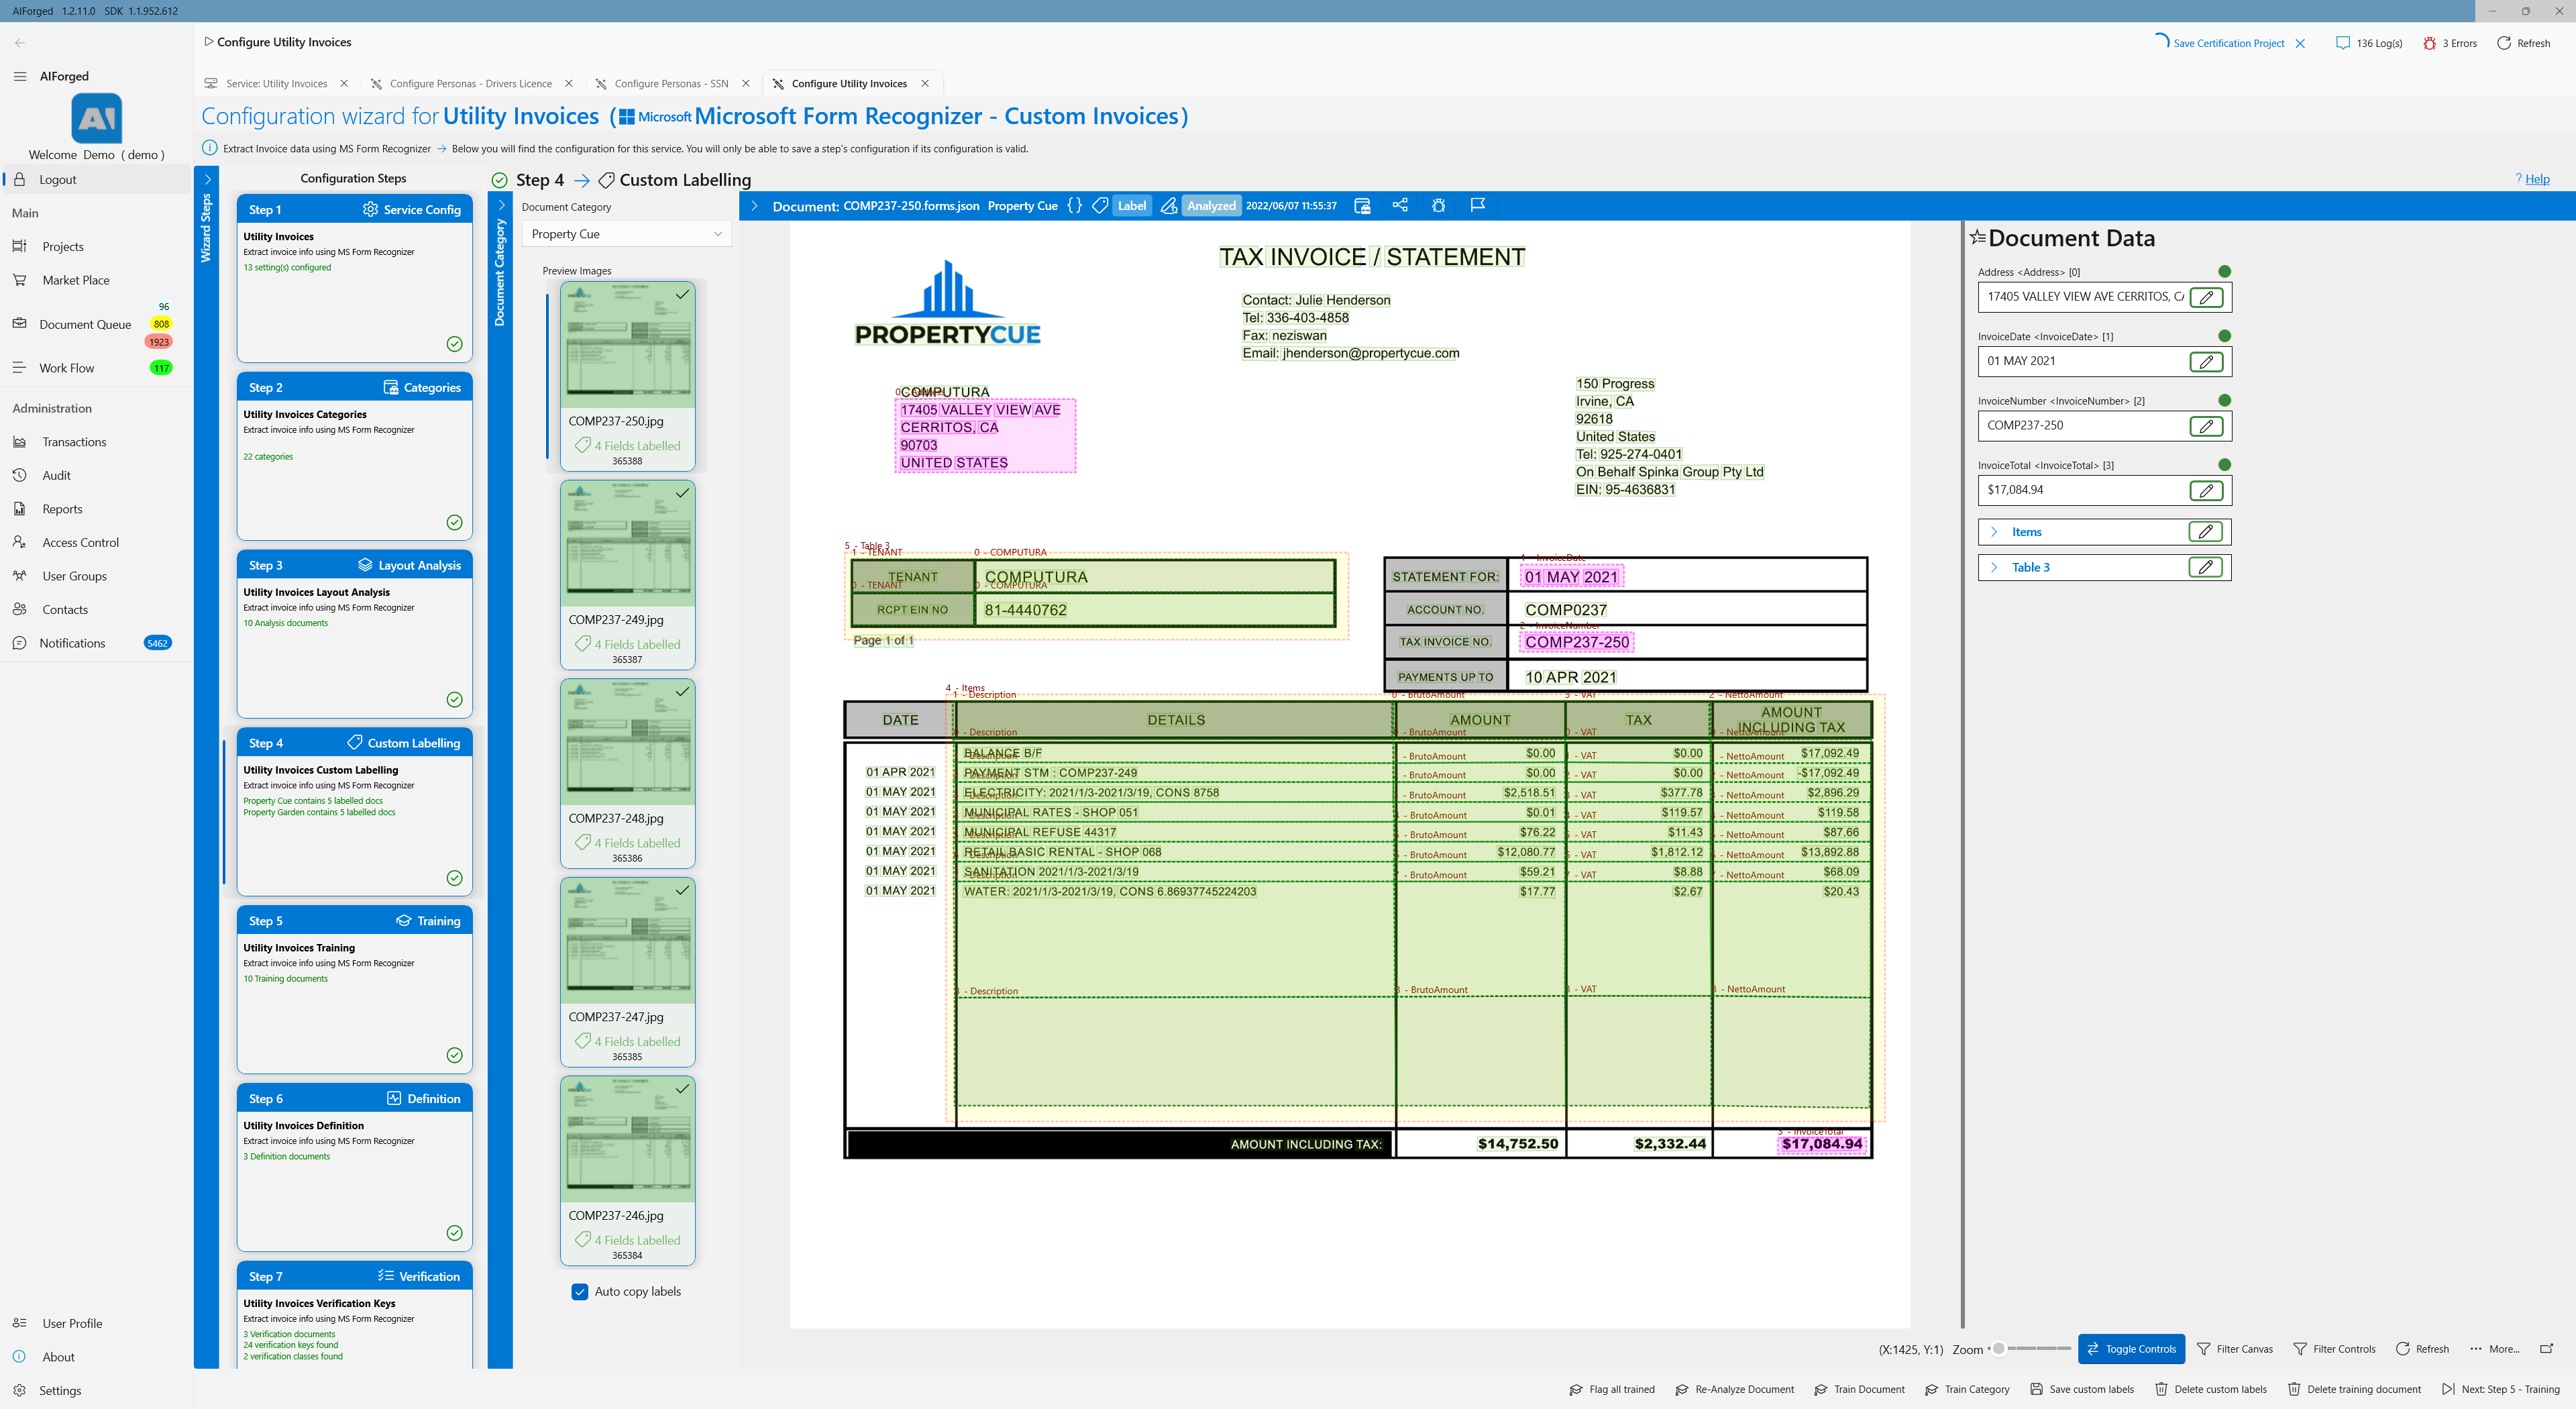Viewport: 2576px width, 1409px height.
Task: Click Train Document button
Action: pyautogui.click(x=1859, y=1389)
